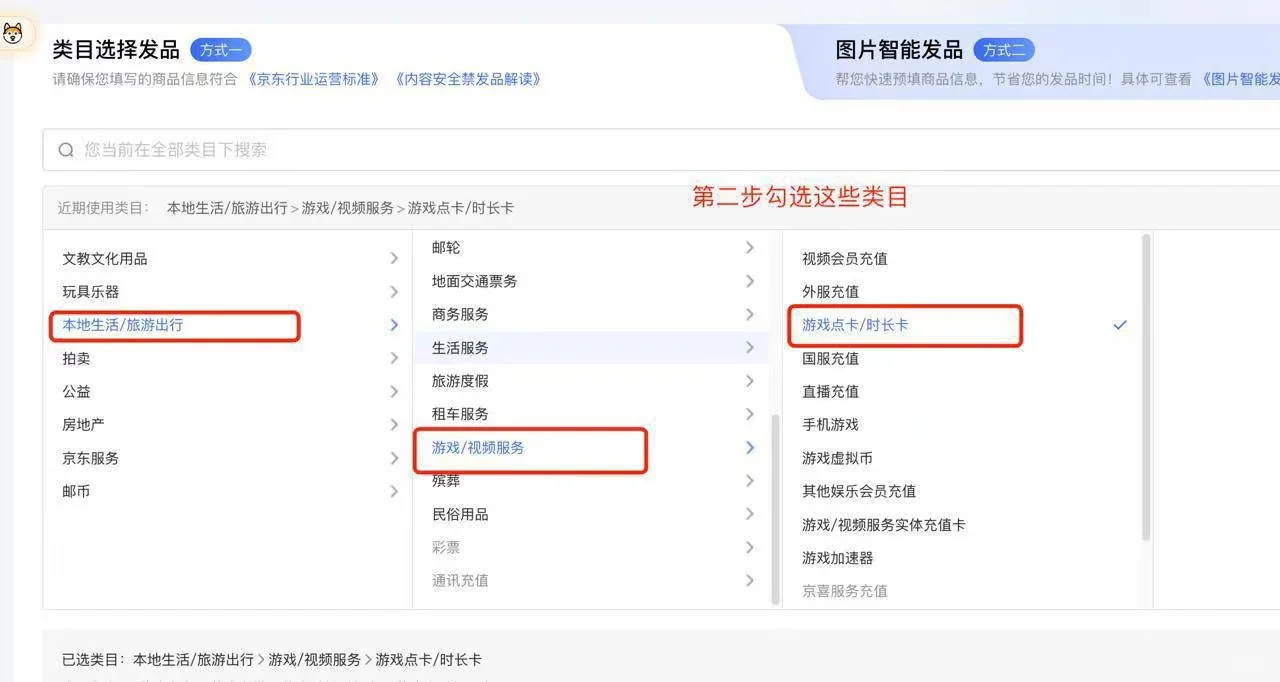Expand 邮轮 chevron
Viewport: 1280px width, 682px height.
pyautogui.click(x=749, y=247)
